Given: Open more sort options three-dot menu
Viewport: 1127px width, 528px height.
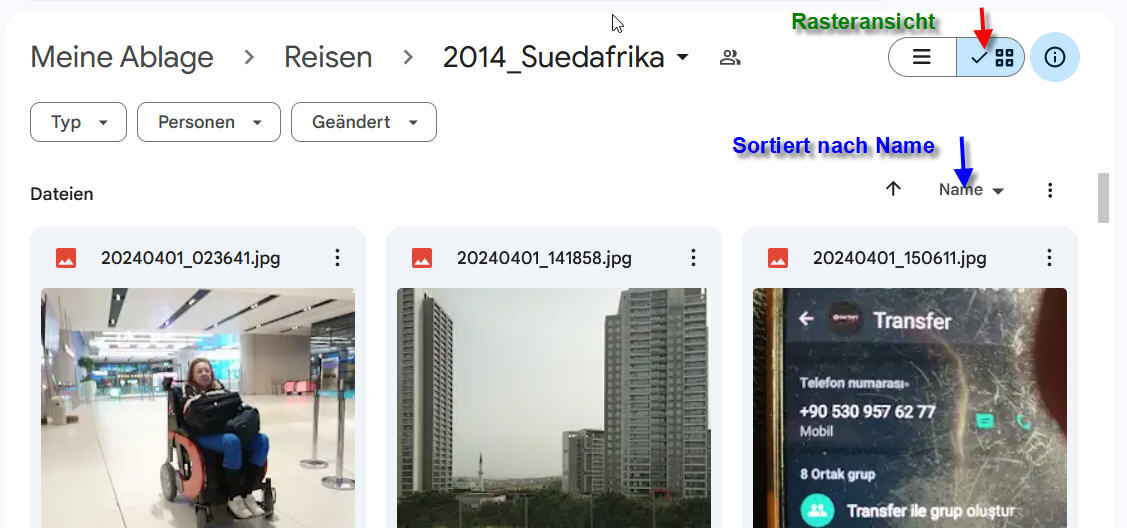Looking at the screenshot, I should click(1050, 190).
